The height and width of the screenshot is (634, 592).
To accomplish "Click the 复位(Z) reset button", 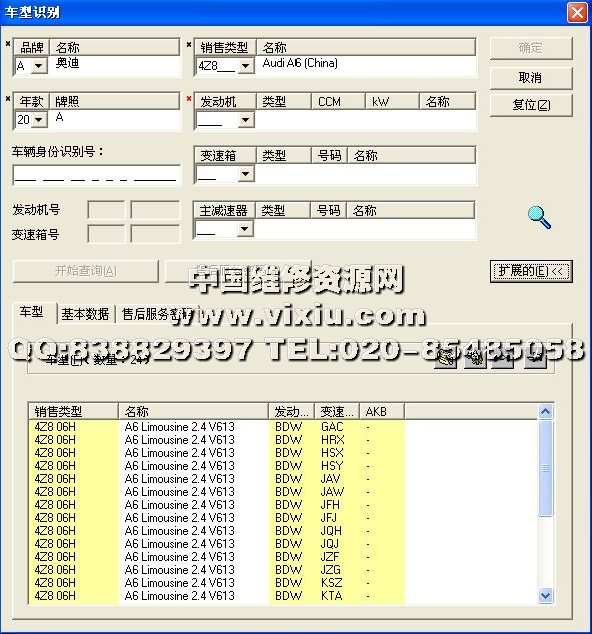I will 531,105.
